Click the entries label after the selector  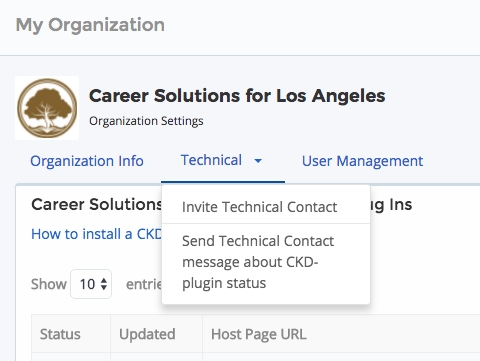(x=144, y=284)
